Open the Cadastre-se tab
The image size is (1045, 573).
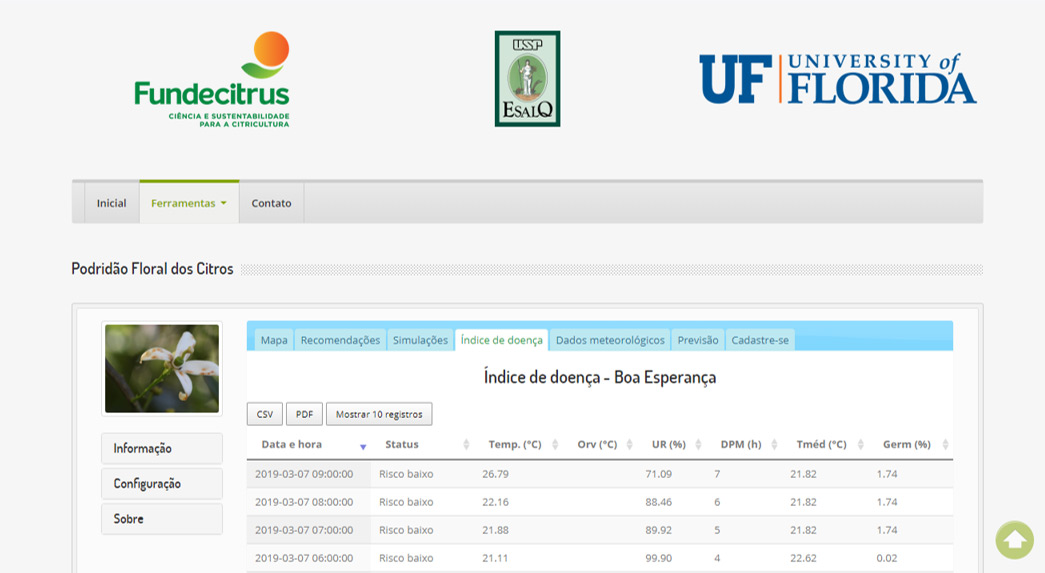tap(760, 340)
